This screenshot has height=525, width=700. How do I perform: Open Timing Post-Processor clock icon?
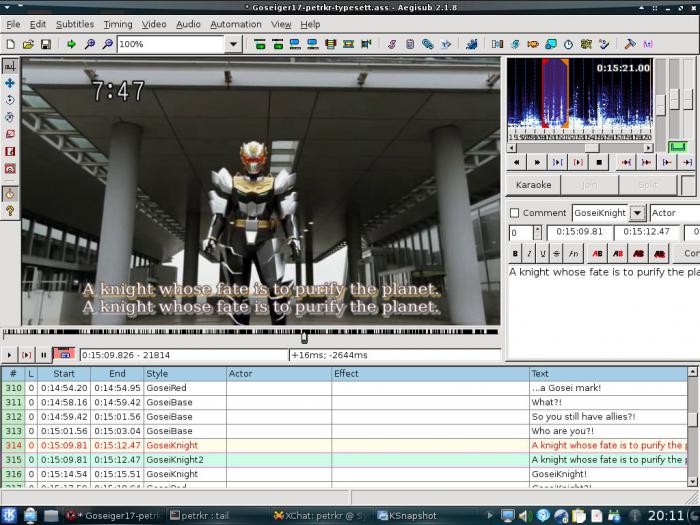[568, 44]
